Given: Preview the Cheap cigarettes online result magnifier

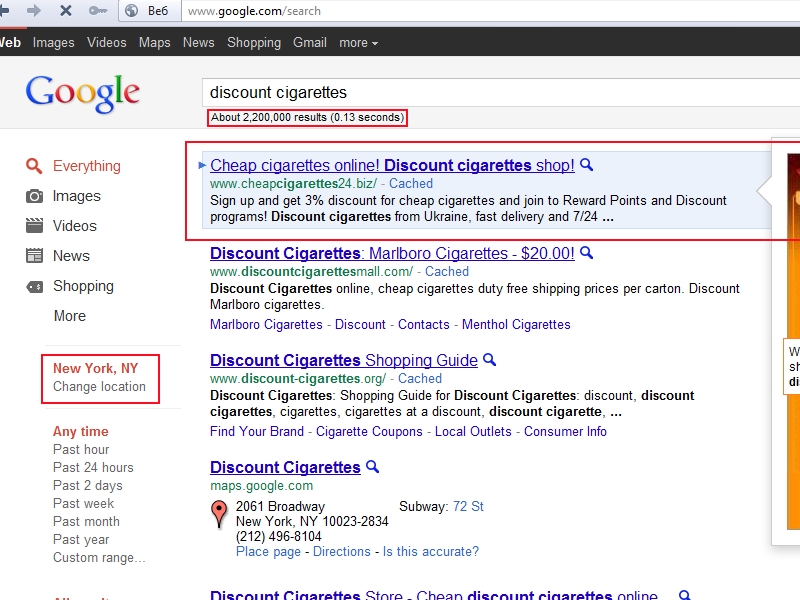Looking at the screenshot, I should pos(587,165).
